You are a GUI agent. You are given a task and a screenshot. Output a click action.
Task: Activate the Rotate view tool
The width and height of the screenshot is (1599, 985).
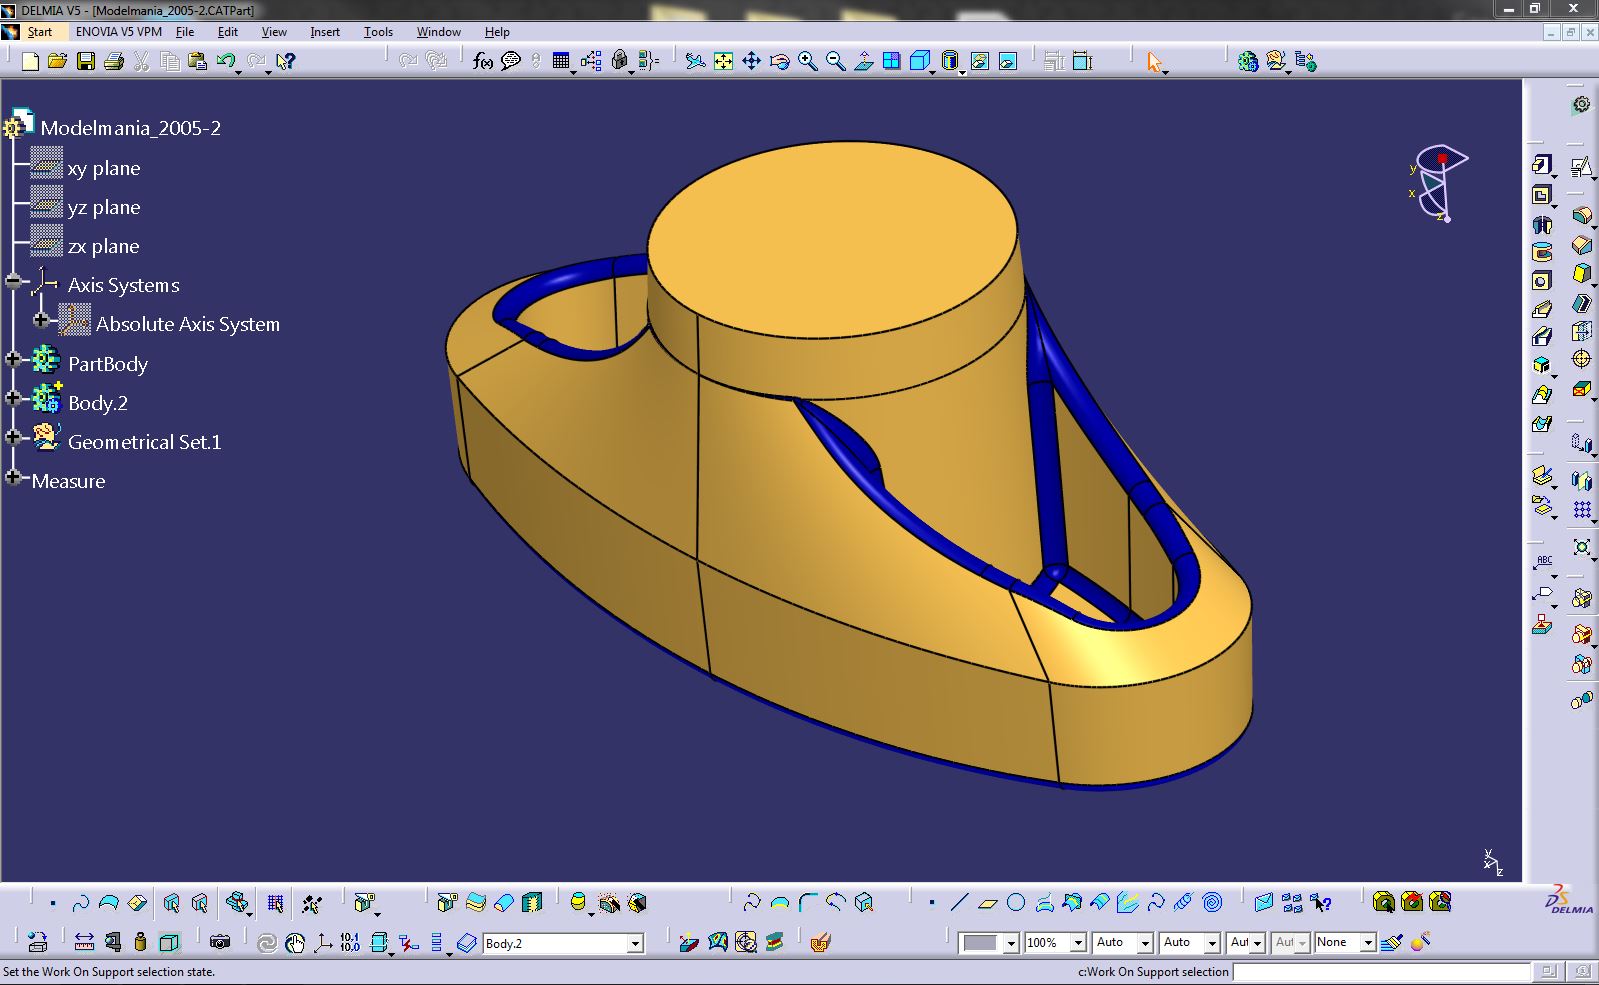click(x=779, y=62)
